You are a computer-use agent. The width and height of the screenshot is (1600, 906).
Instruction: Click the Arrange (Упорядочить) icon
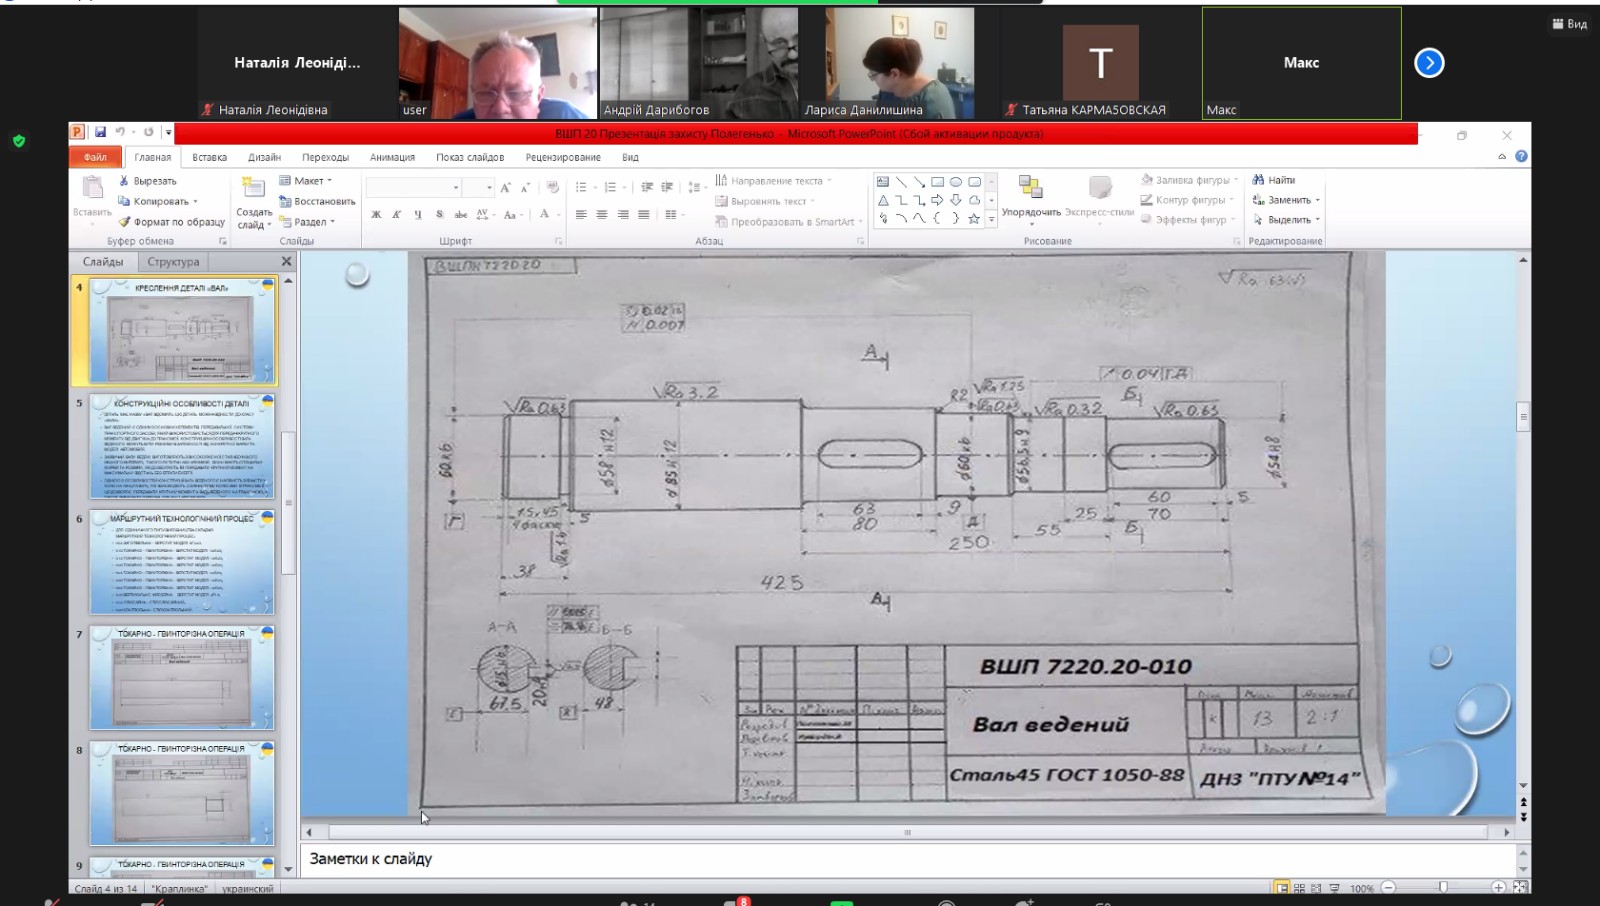pos(1030,187)
